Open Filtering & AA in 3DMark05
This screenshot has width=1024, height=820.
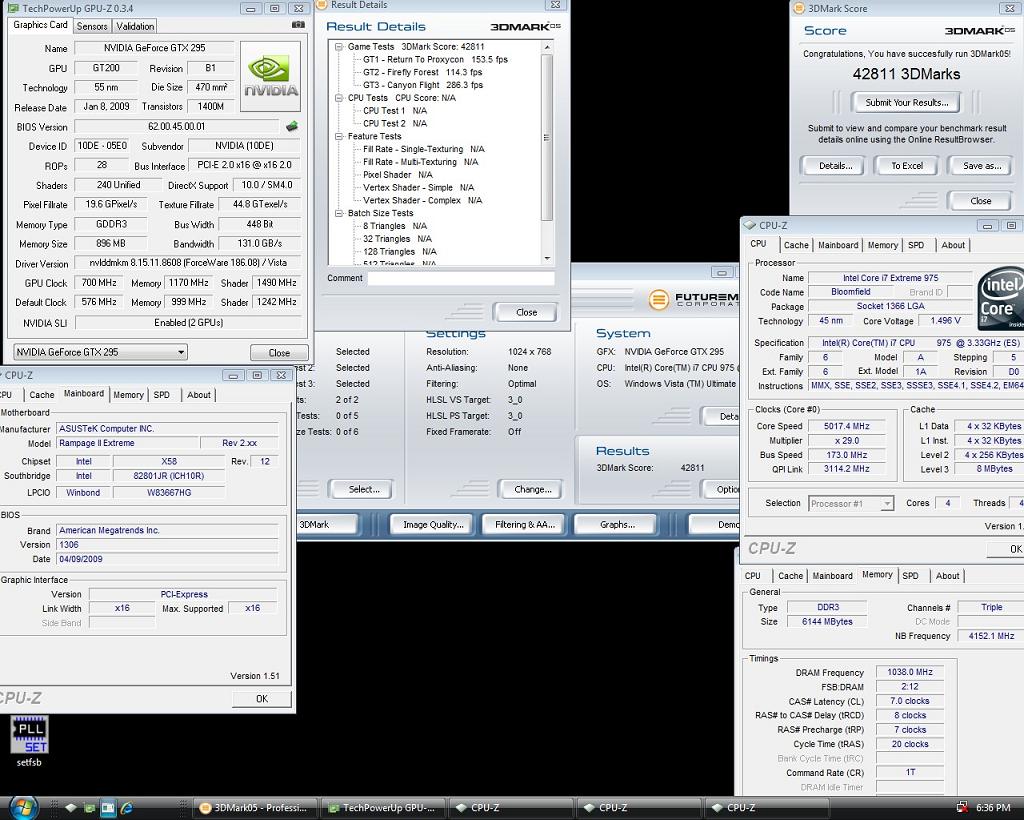click(524, 524)
